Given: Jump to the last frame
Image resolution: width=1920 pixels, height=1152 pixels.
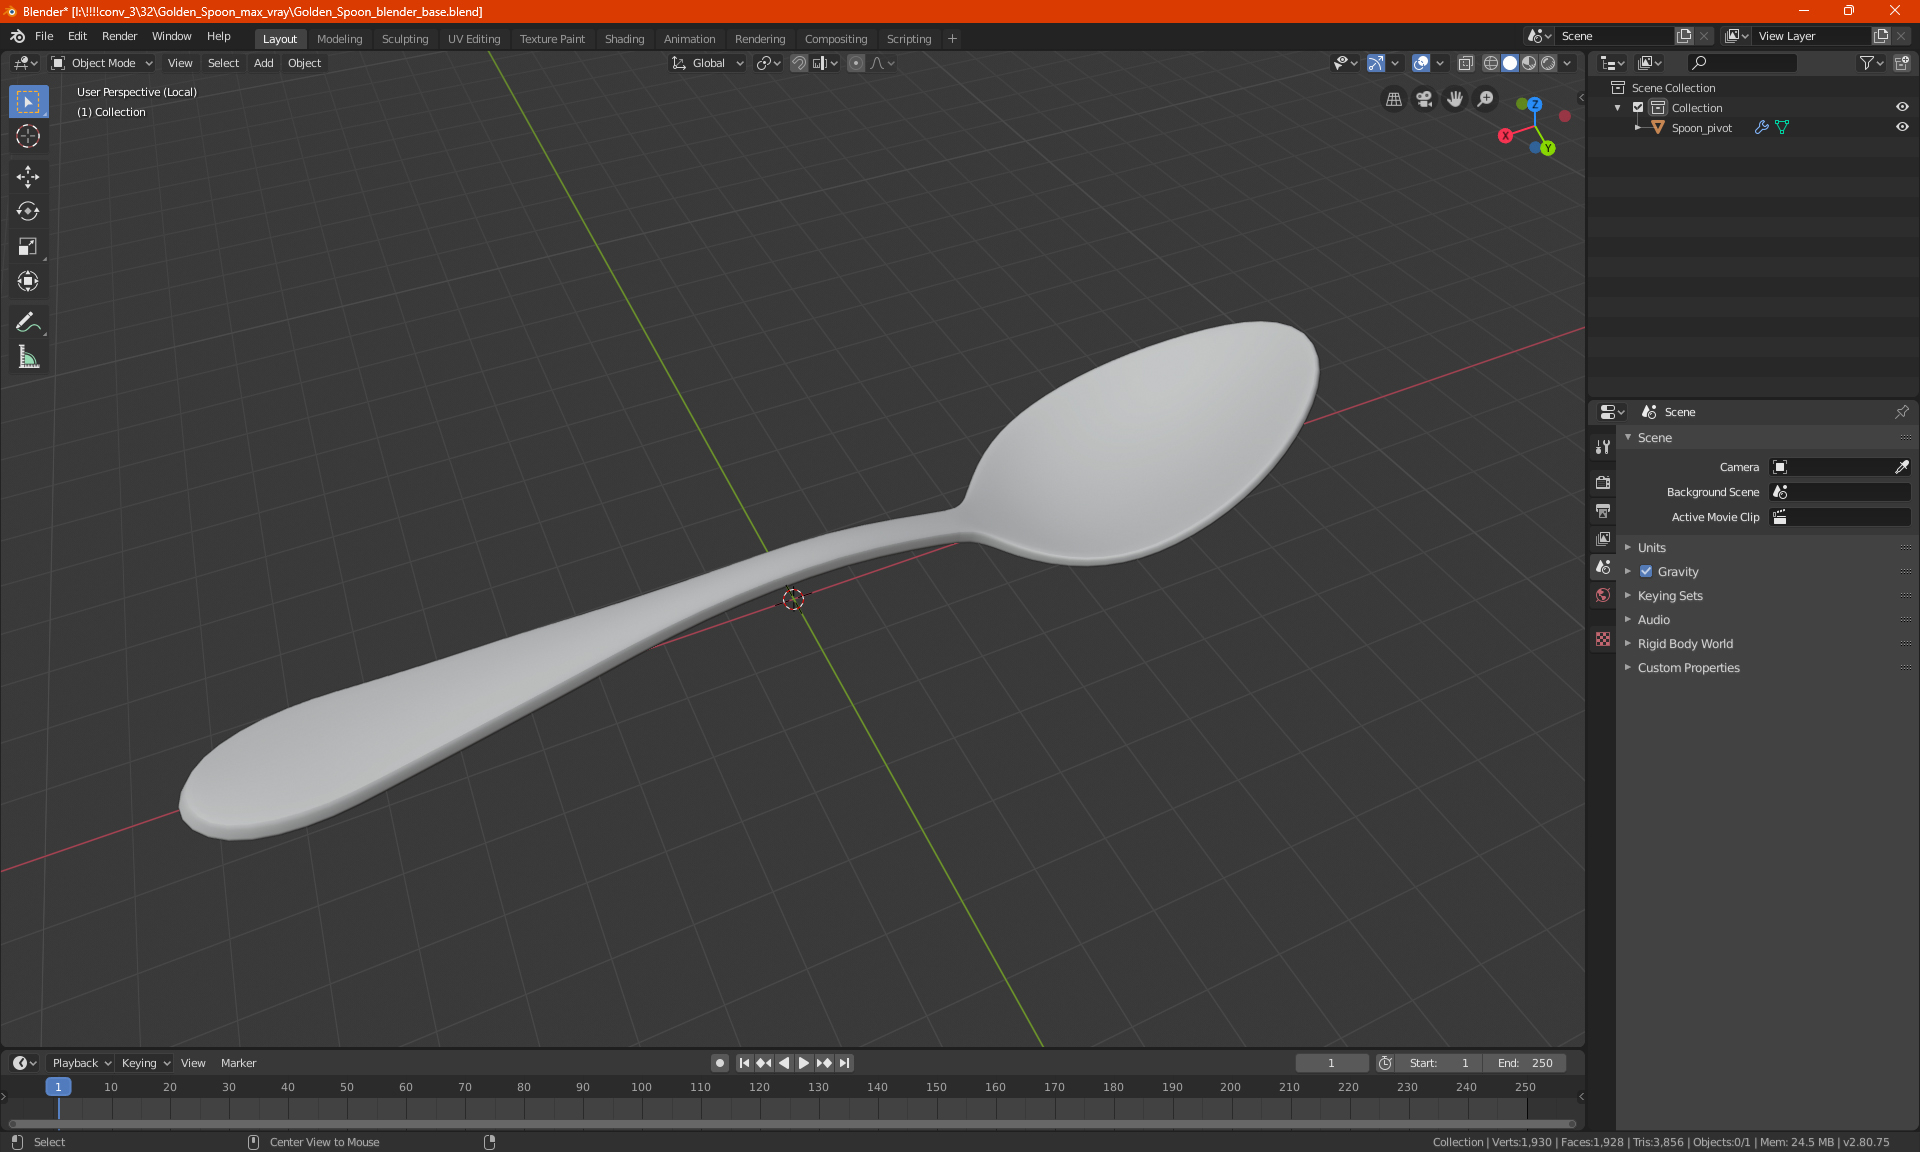Looking at the screenshot, I should 844,1063.
